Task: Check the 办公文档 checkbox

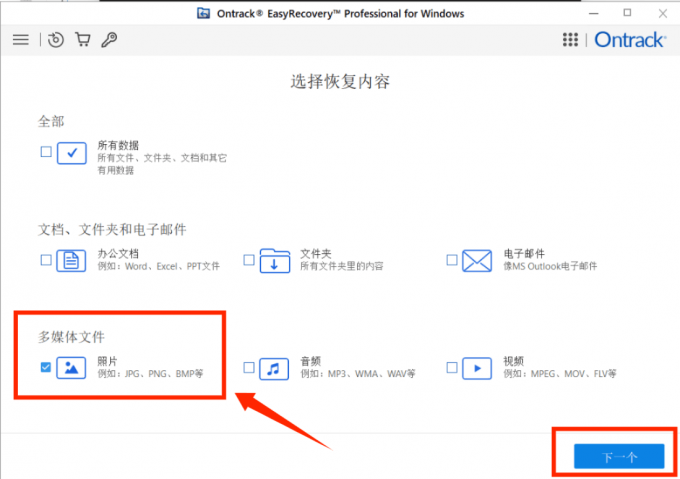Action: pyautogui.click(x=46, y=260)
